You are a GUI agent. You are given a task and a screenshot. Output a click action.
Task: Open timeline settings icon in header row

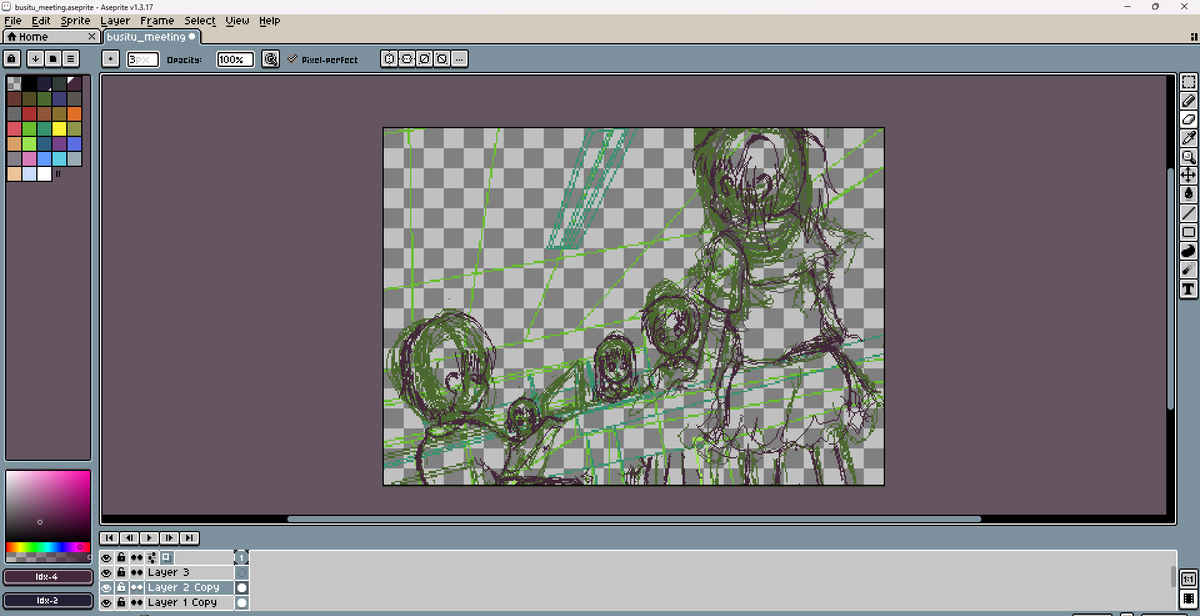click(x=151, y=557)
